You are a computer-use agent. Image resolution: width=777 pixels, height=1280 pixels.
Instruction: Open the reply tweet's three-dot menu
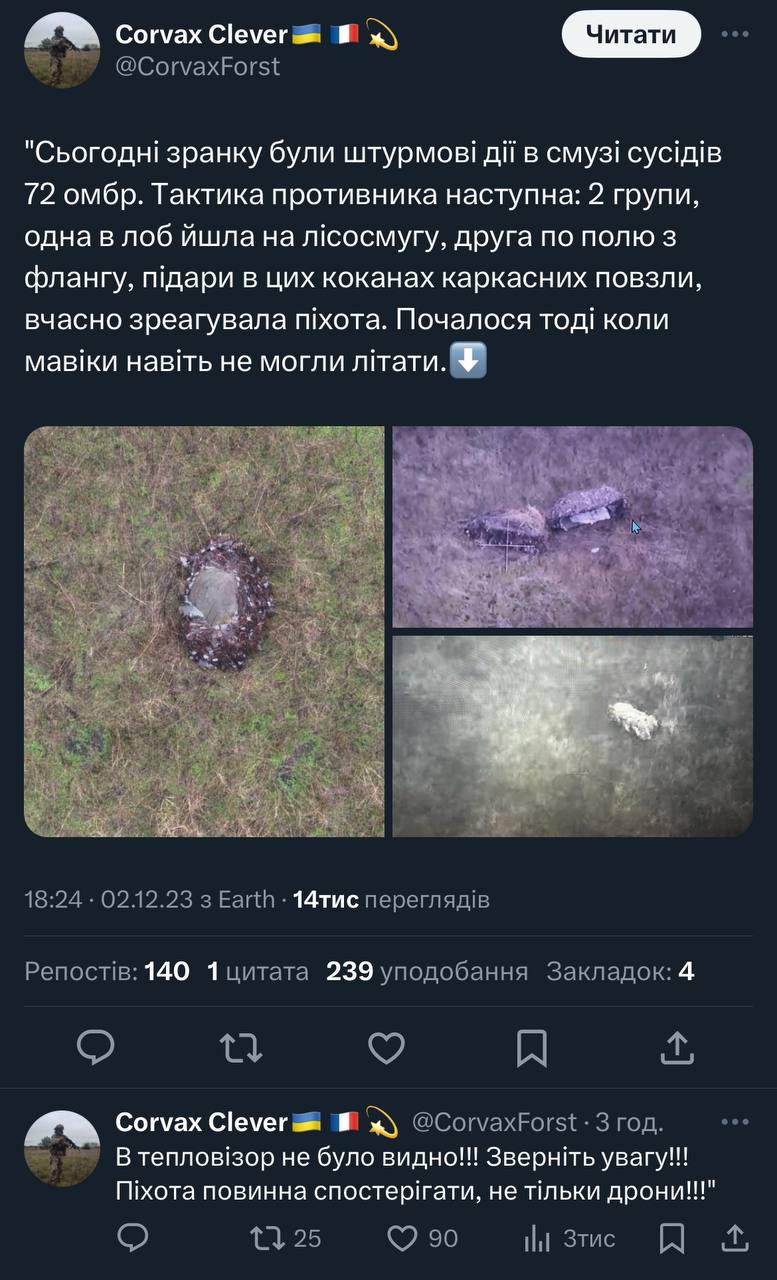coord(735,1122)
